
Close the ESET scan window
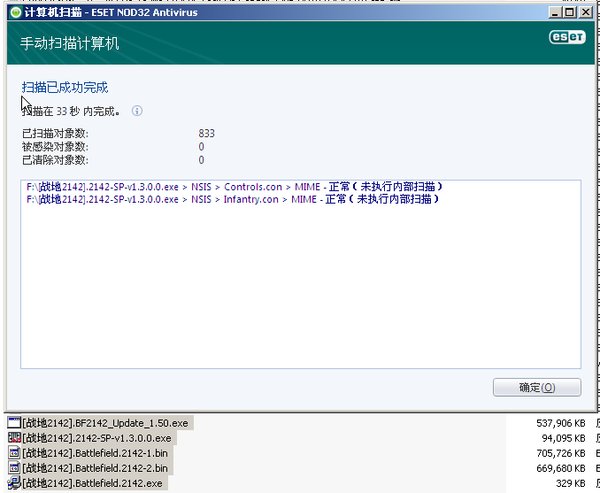pos(585,12)
